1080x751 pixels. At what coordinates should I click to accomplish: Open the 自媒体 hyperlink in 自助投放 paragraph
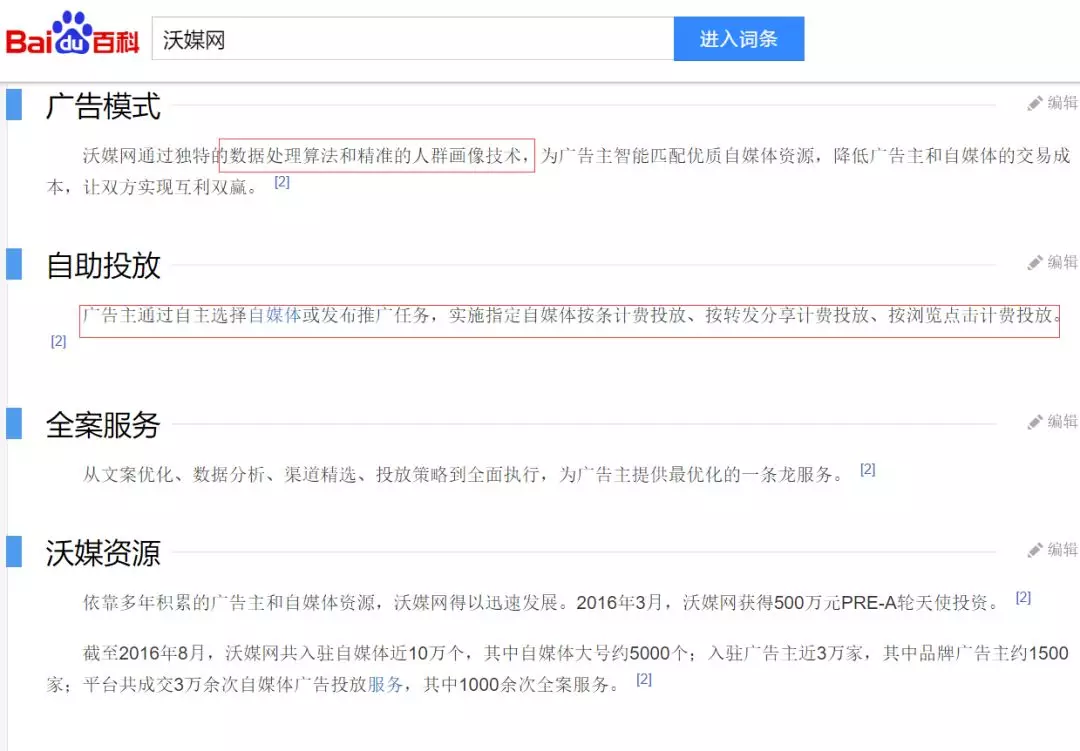click(275, 315)
